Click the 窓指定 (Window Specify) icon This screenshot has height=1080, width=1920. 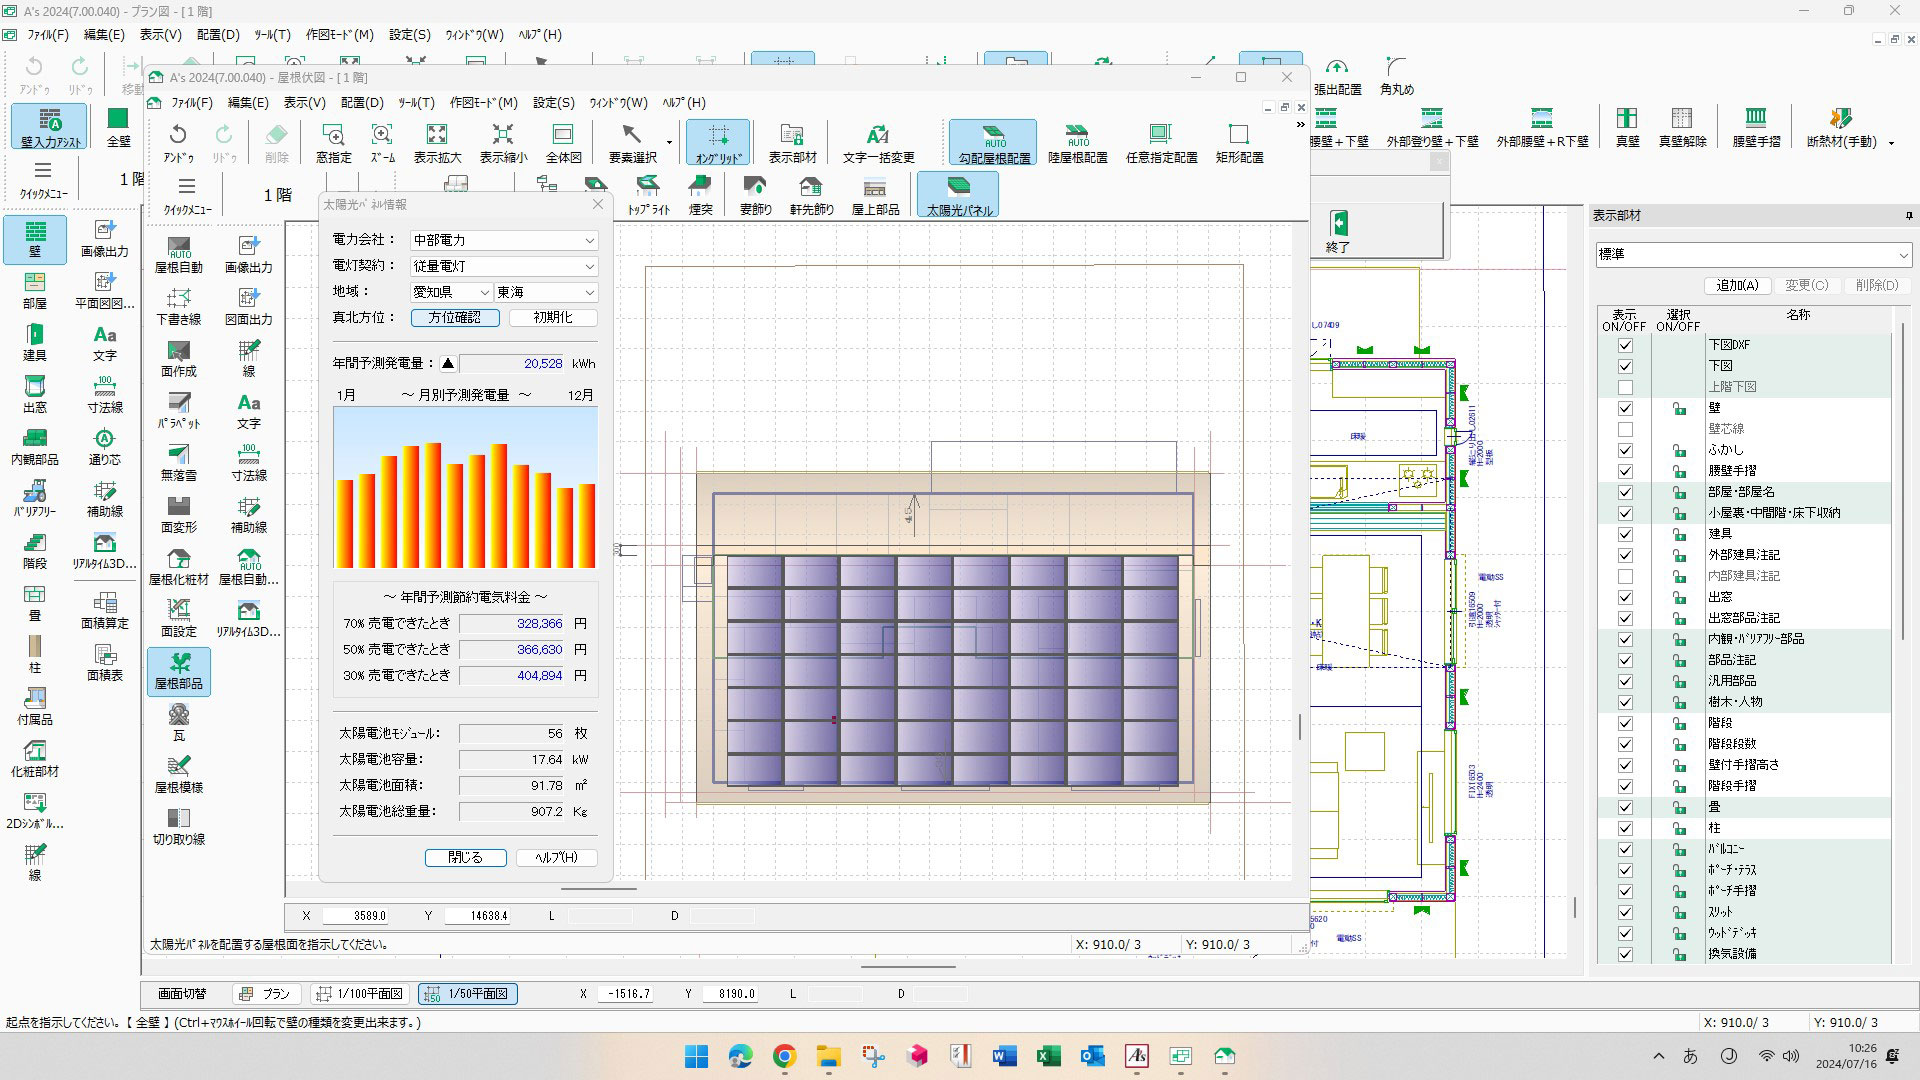[x=331, y=142]
